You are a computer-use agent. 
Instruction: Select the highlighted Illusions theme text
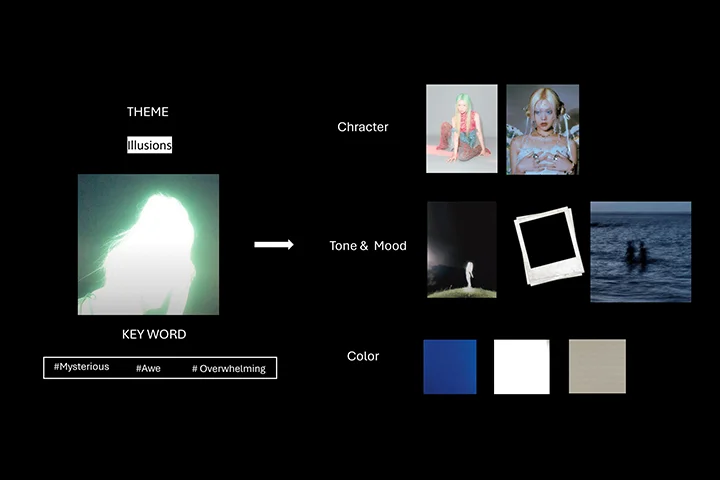click(149, 145)
